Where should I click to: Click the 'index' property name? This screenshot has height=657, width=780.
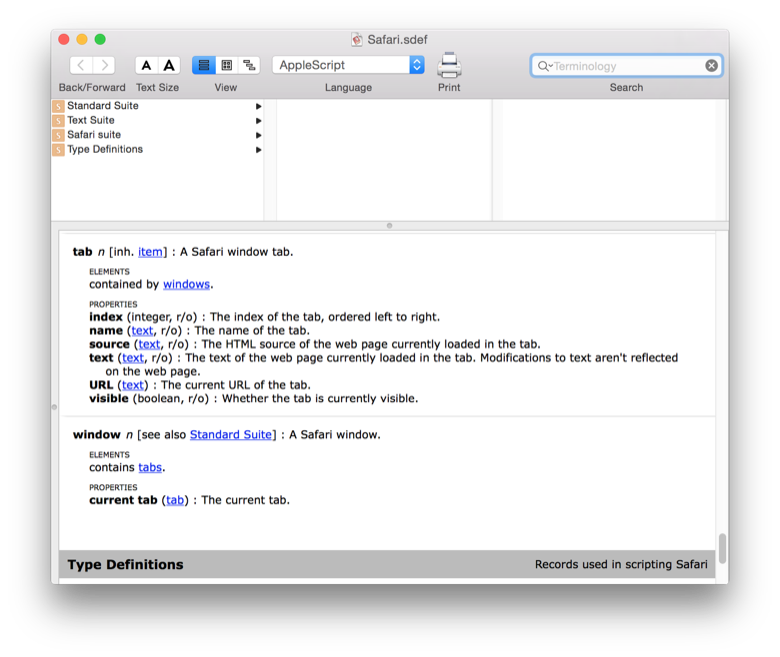106,317
